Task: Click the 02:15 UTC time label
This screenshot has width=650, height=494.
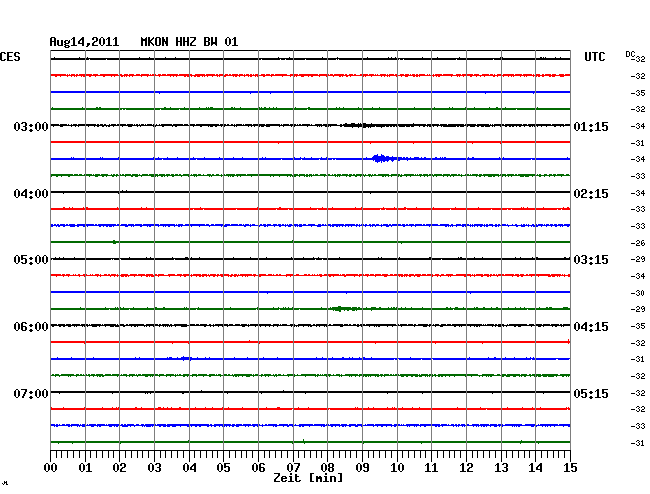Action: tap(591, 194)
